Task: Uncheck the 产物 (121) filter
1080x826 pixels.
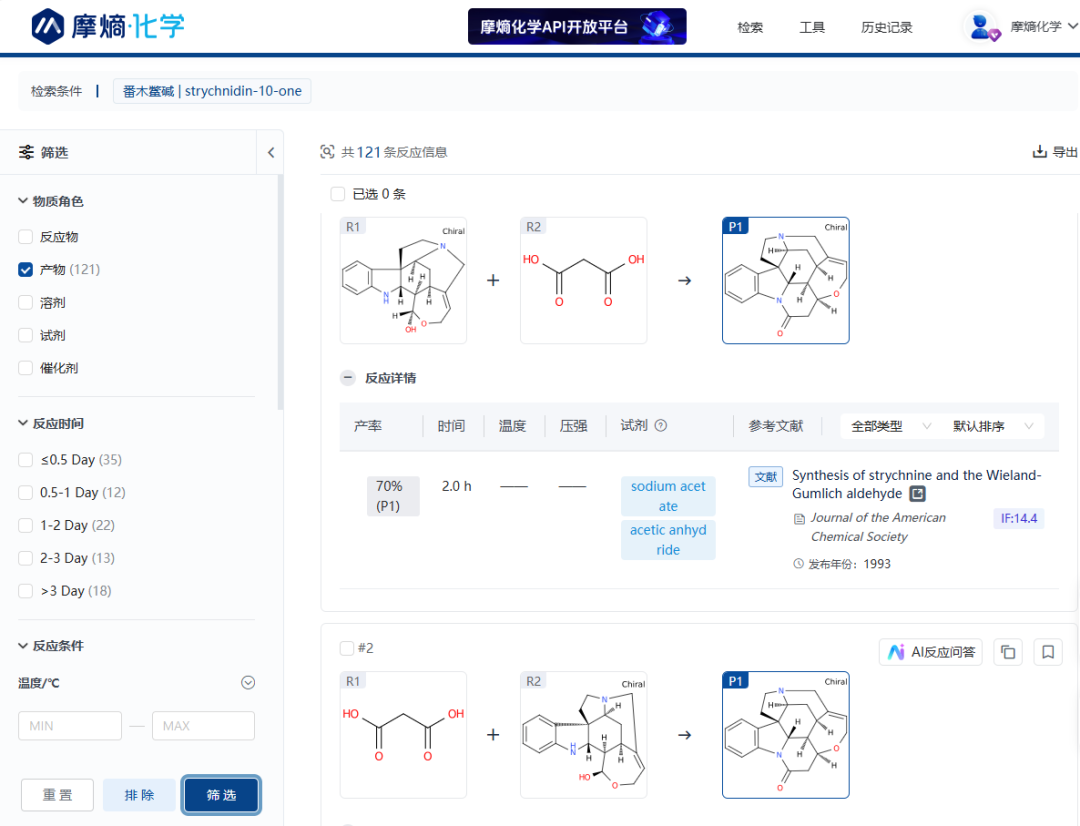Action: (26, 270)
